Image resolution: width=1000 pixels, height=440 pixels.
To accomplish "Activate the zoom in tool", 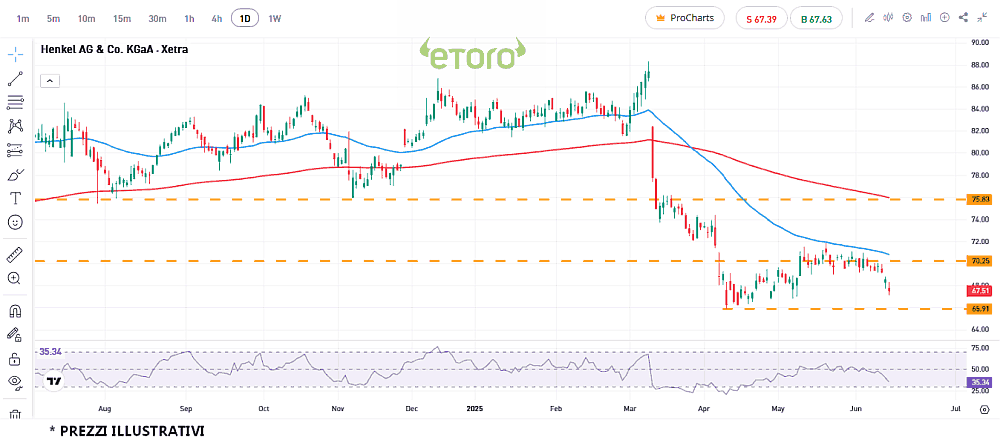I will [x=15, y=279].
